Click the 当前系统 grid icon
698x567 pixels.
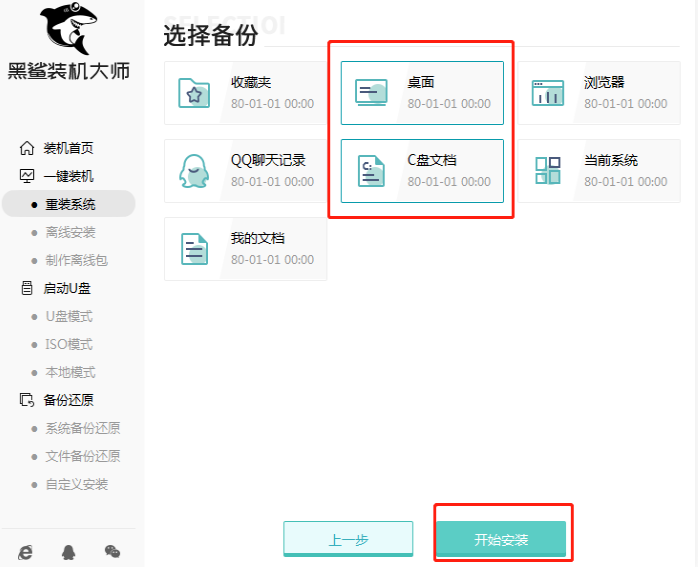[548, 171]
